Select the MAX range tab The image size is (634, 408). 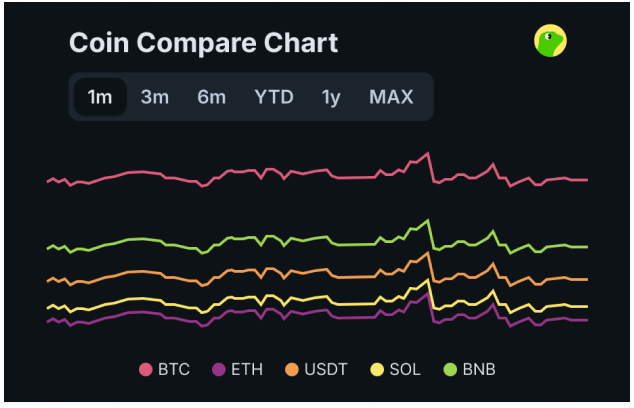(x=391, y=97)
